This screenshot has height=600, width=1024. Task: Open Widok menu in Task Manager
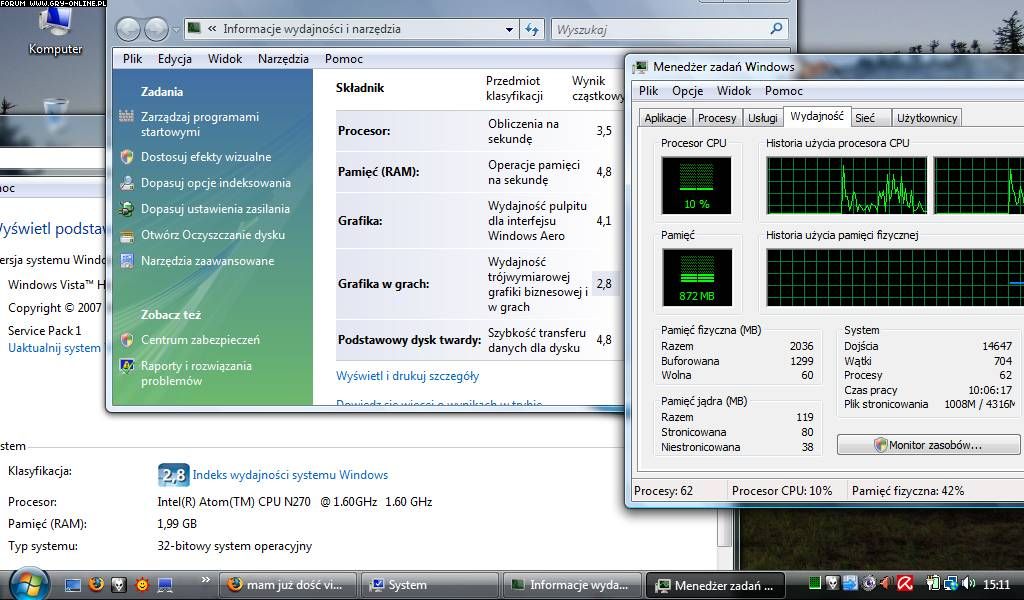click(x=733, y=91)
